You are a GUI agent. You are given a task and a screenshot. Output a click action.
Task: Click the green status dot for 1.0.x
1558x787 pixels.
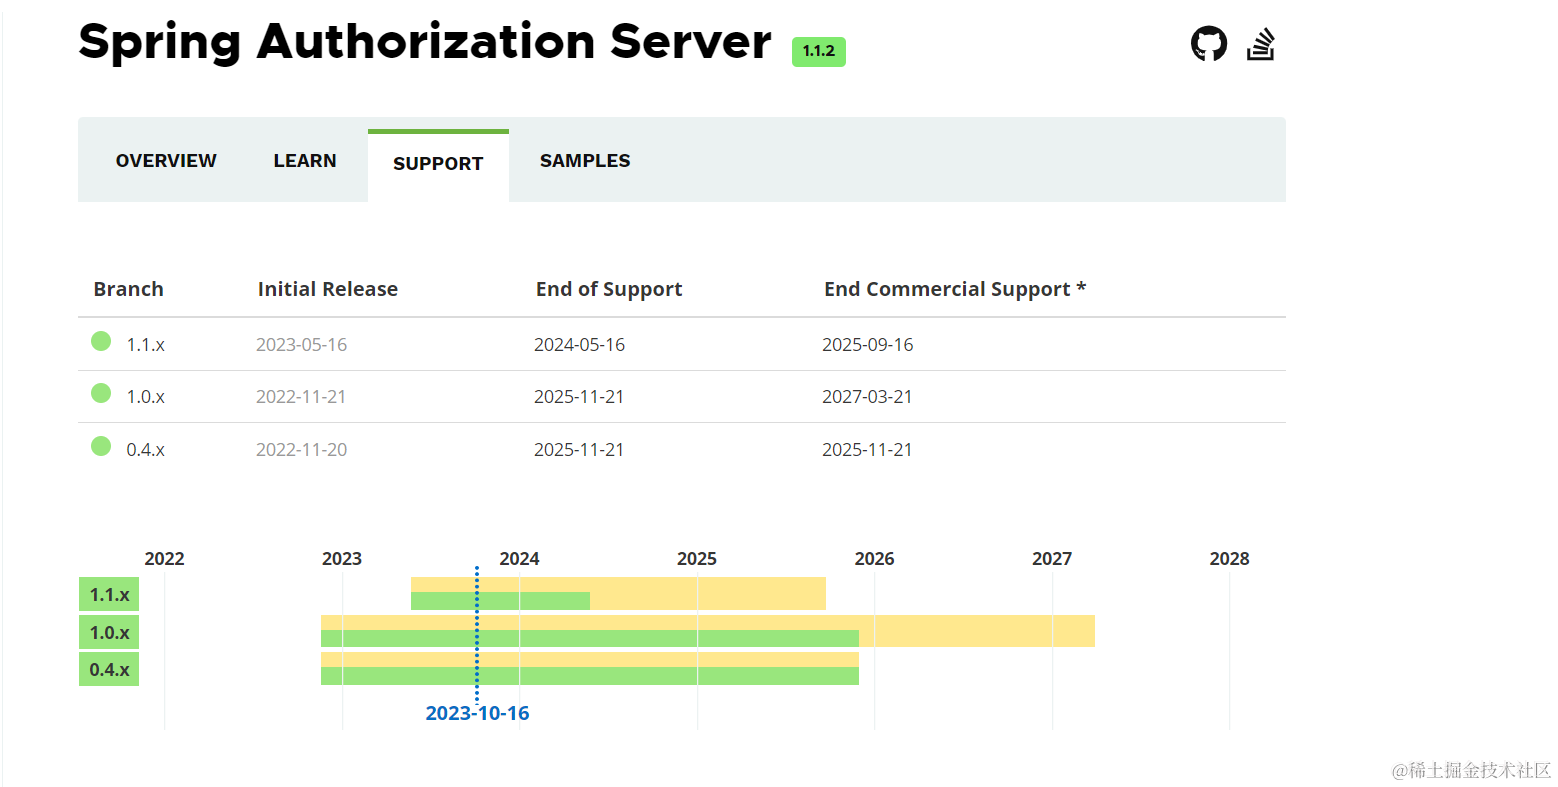(101, 393)
